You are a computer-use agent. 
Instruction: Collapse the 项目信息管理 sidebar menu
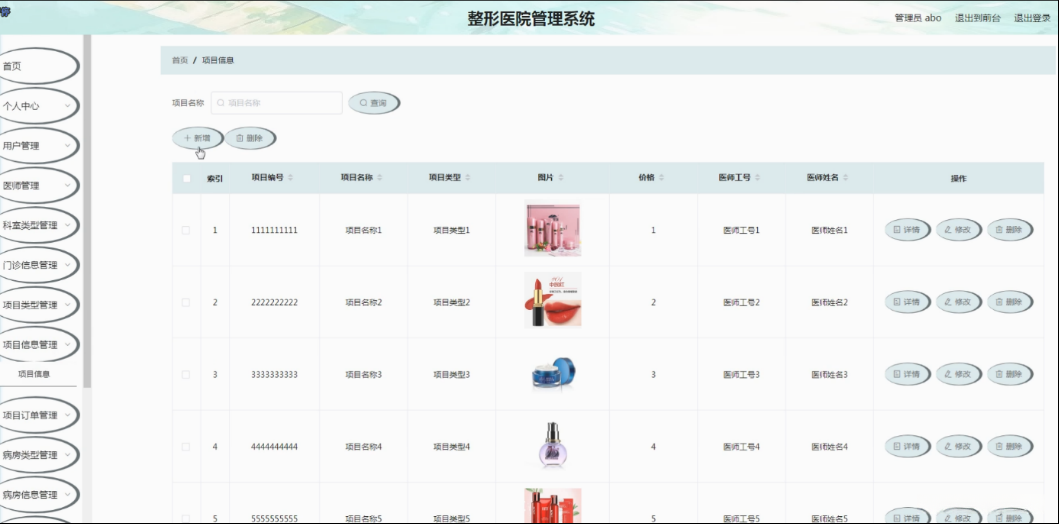click(x=37, y=345)
